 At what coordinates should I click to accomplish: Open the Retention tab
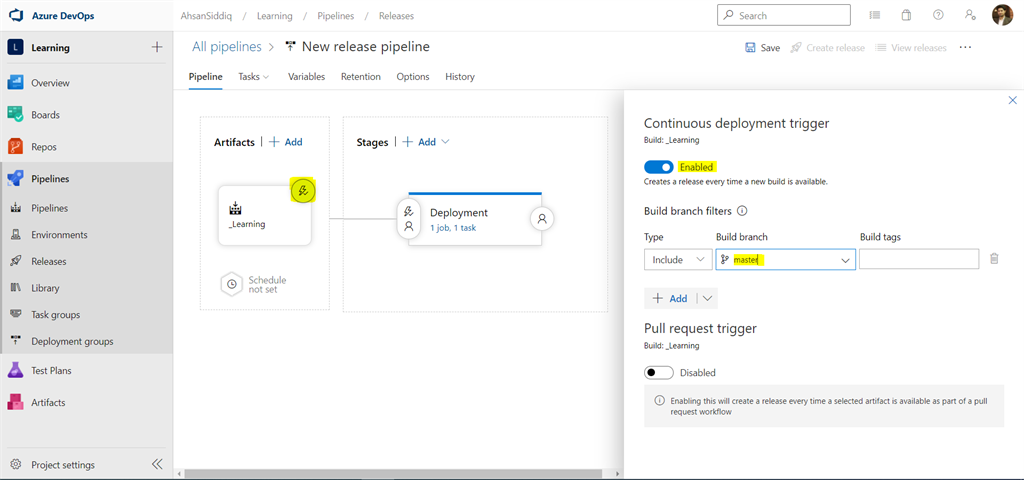[x=360, y=77]
